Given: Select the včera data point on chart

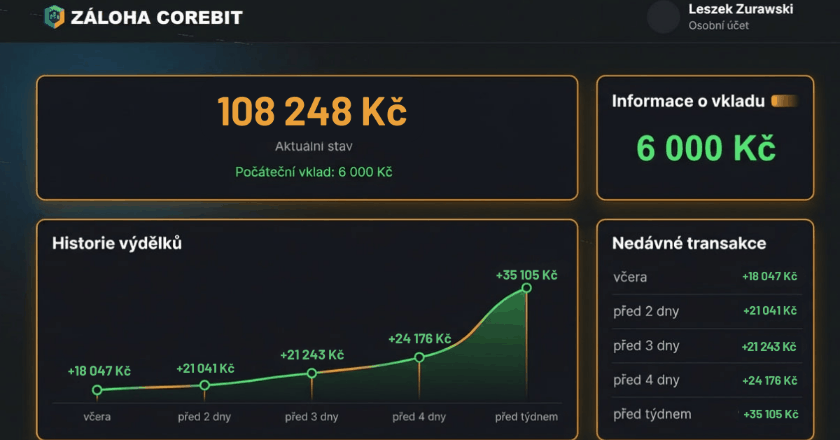Looking at the screenshot, I should point(97,390).
